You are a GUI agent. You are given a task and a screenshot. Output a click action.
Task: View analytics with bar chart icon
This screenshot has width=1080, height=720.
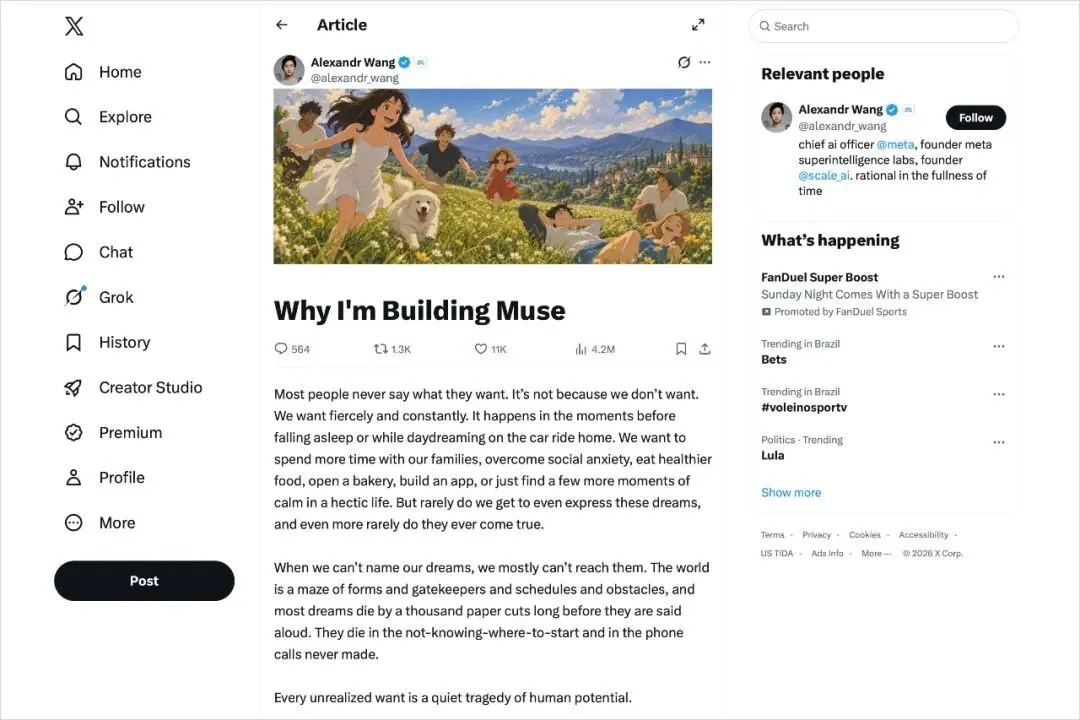point(581,349)
